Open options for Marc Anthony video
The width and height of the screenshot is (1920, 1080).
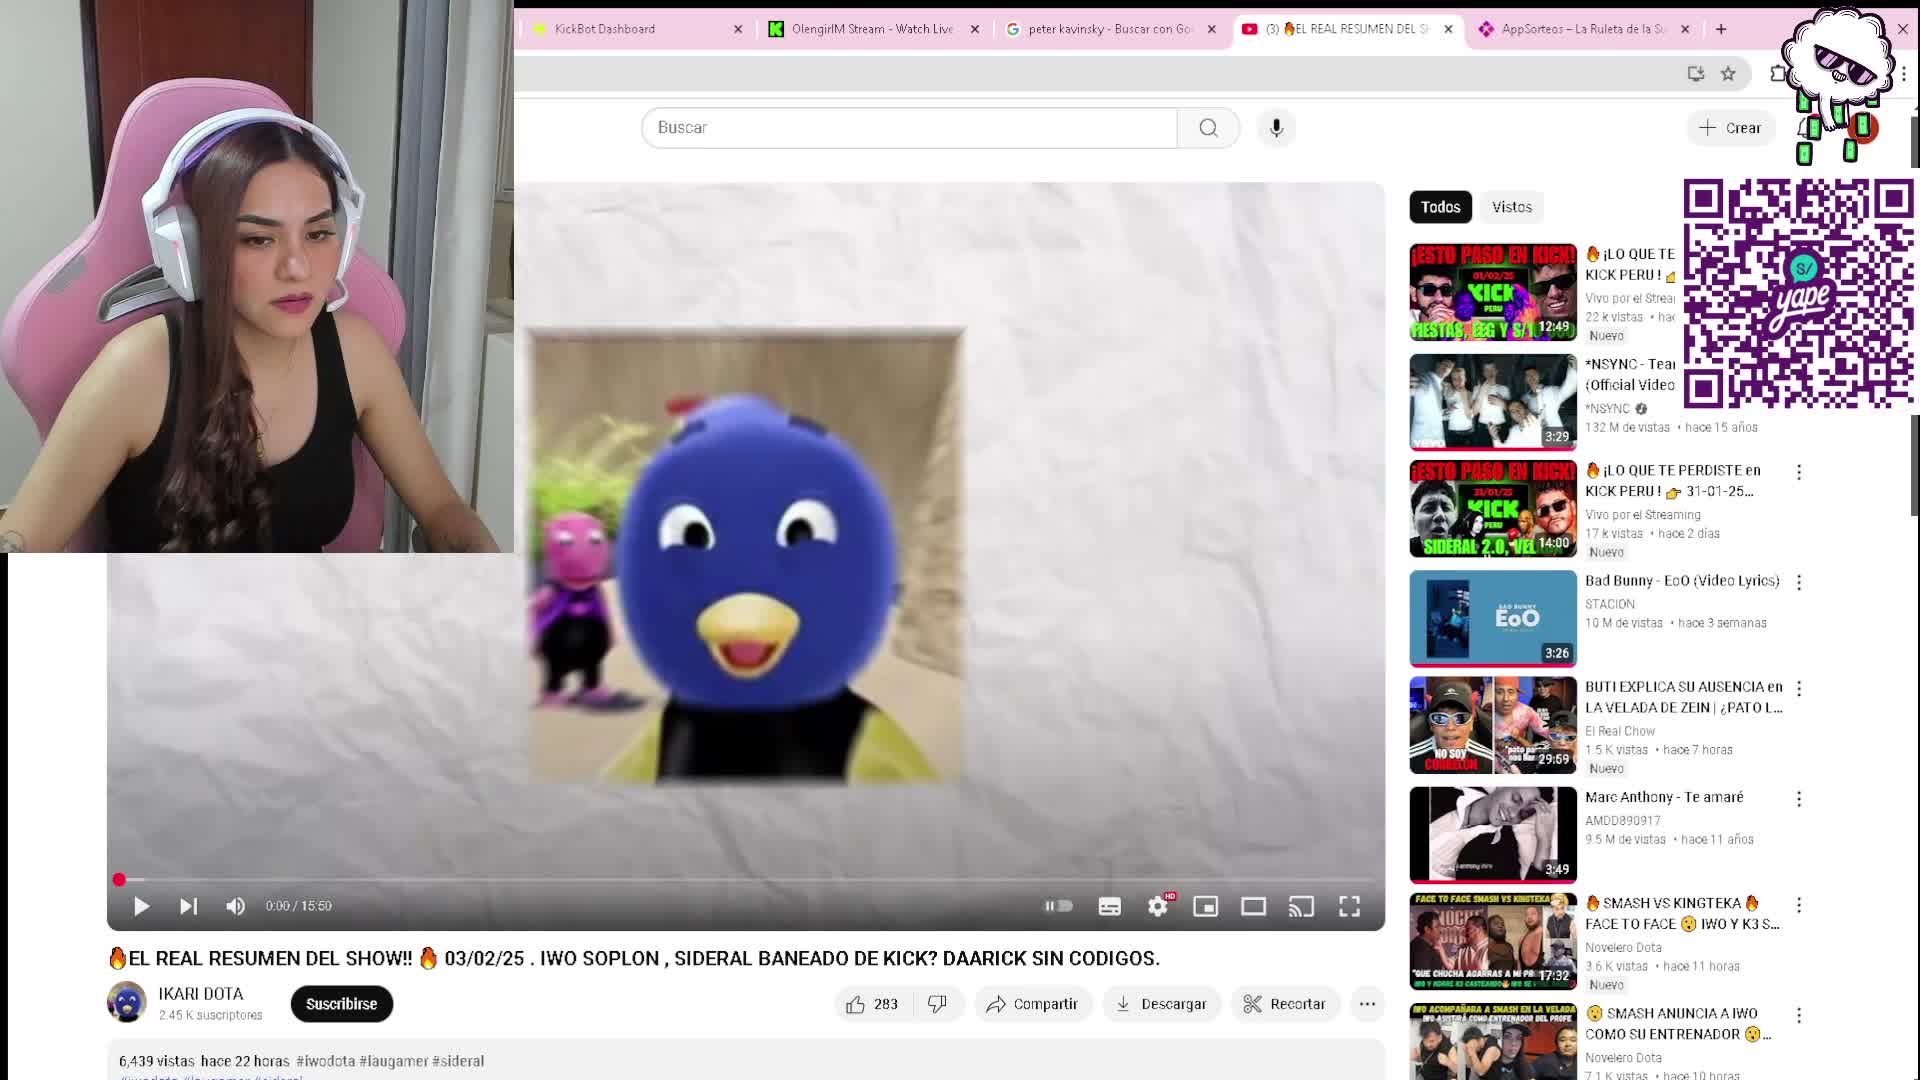pos(1799,799)
